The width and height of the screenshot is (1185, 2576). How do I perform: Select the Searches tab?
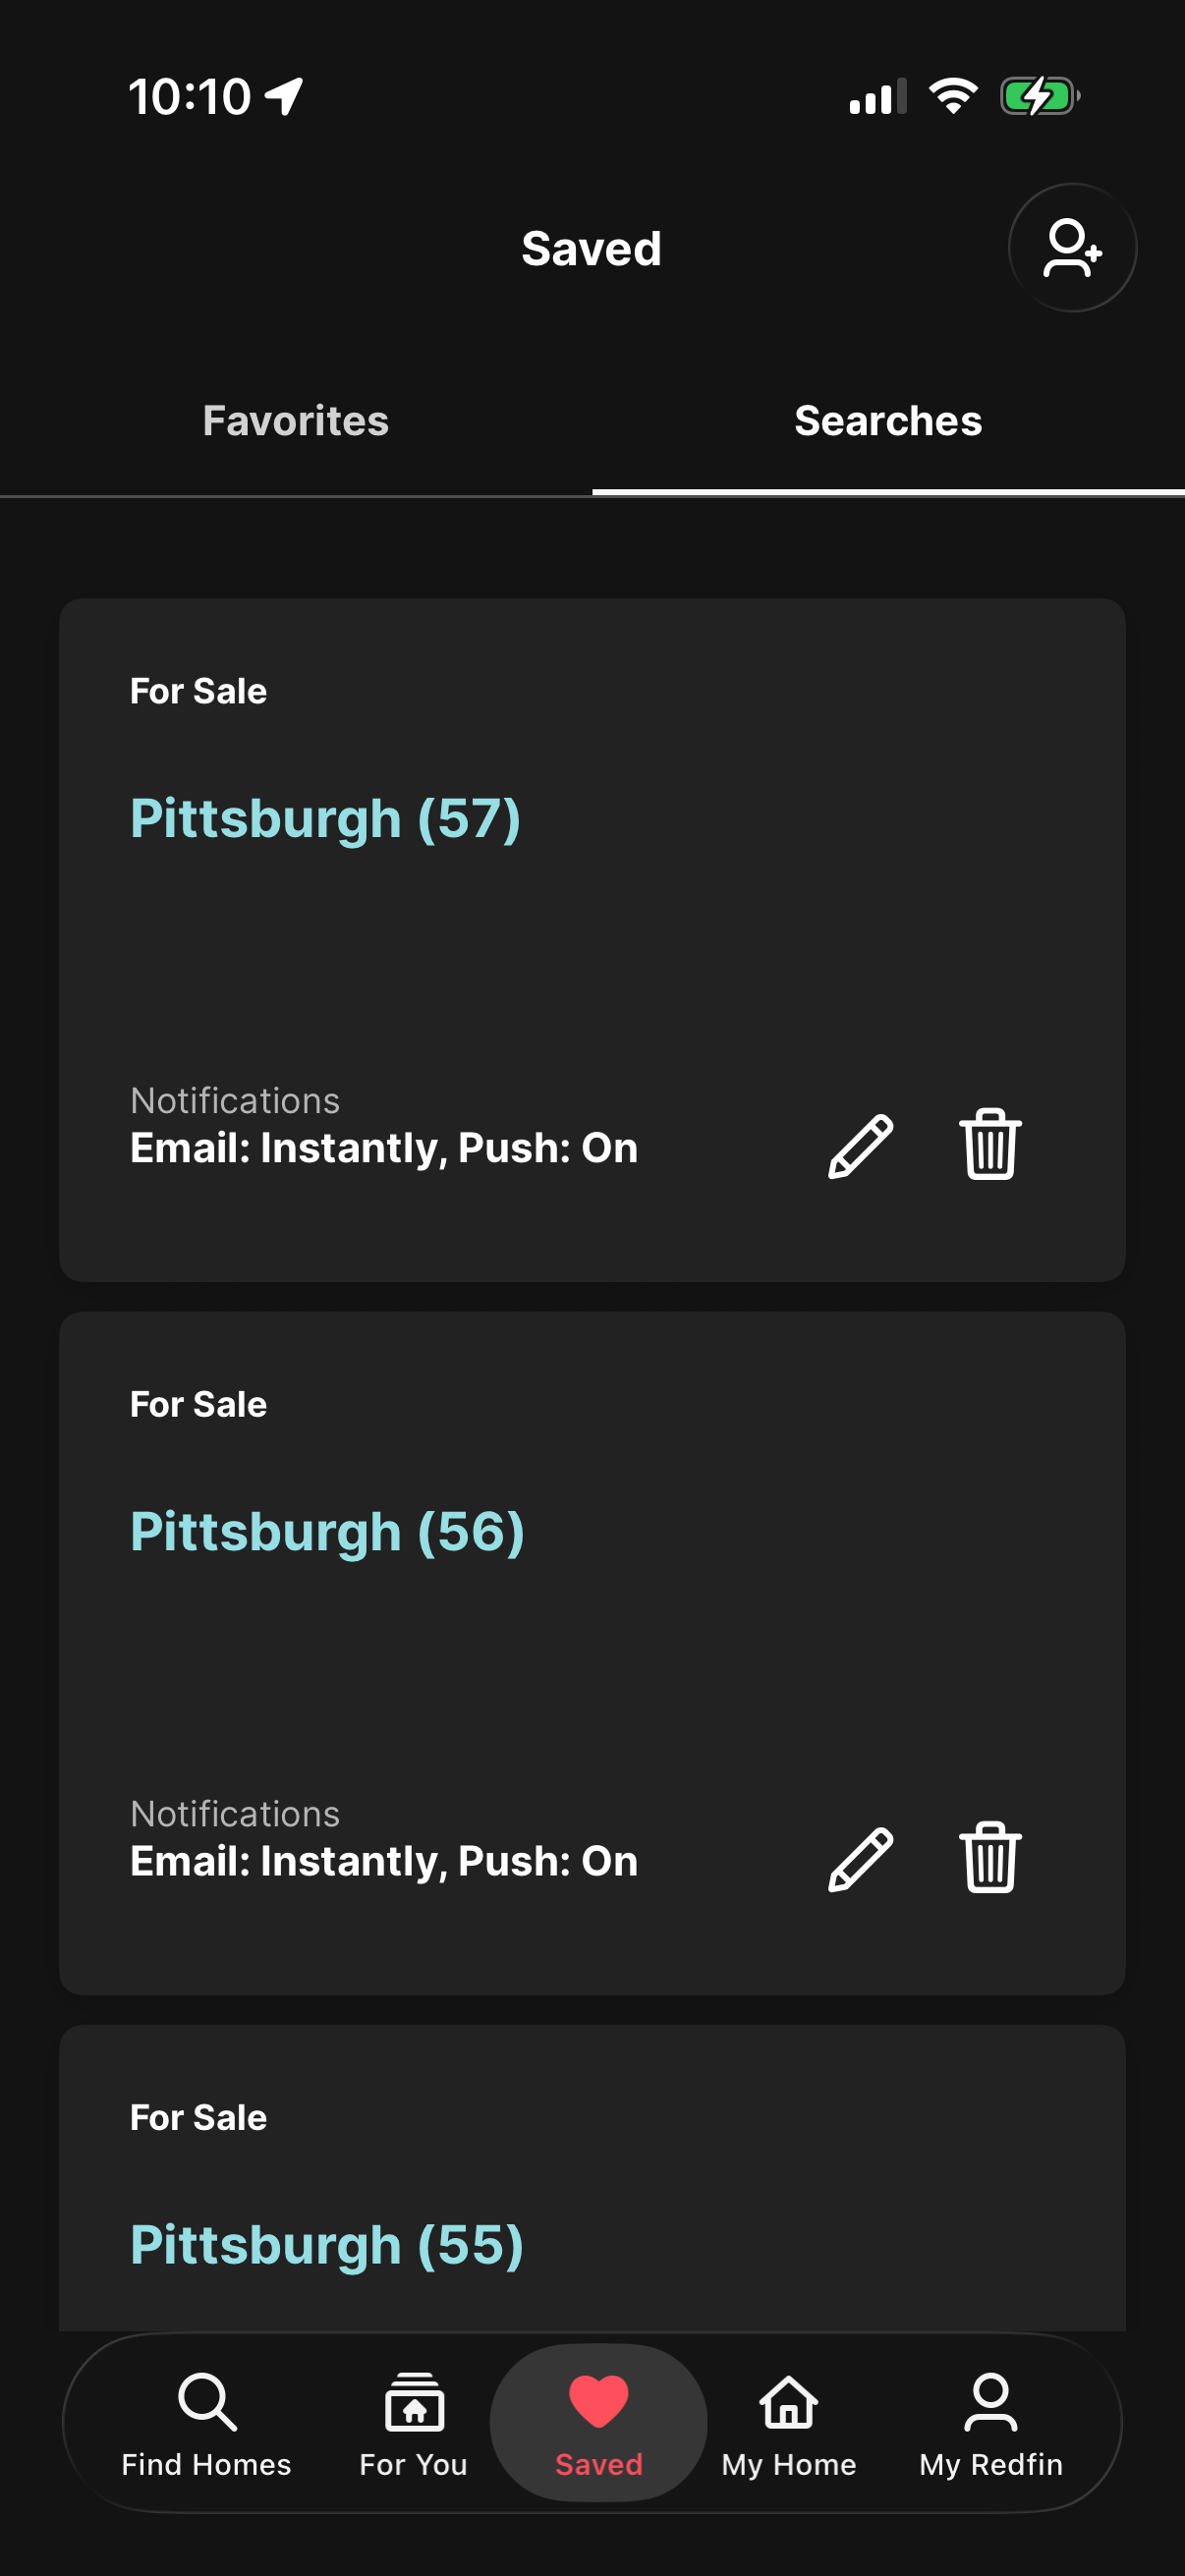[x=888, y=421]
